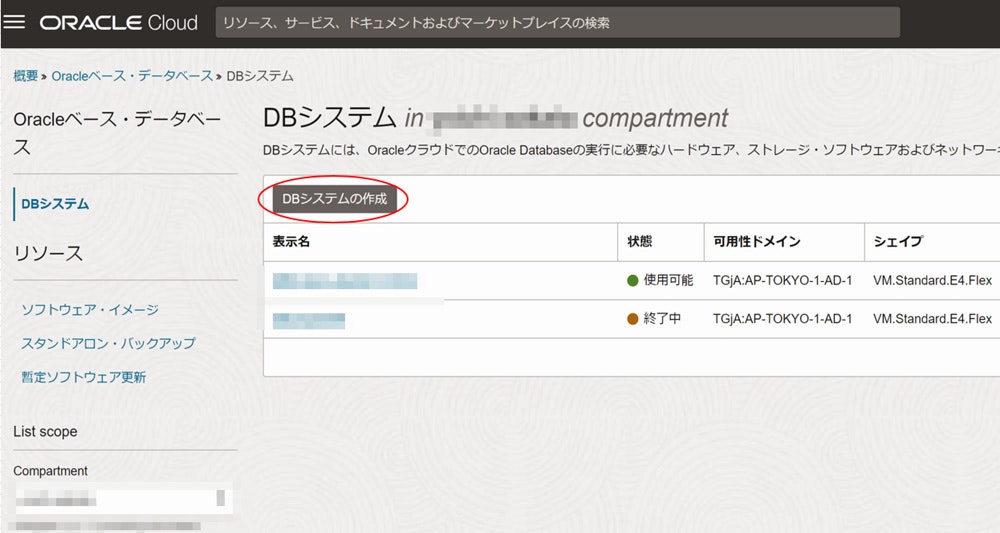The width and height of the screenshot is (1000, 533).
Task: Click the 可用性ドメイン column header
Action: tap(757, 242)
